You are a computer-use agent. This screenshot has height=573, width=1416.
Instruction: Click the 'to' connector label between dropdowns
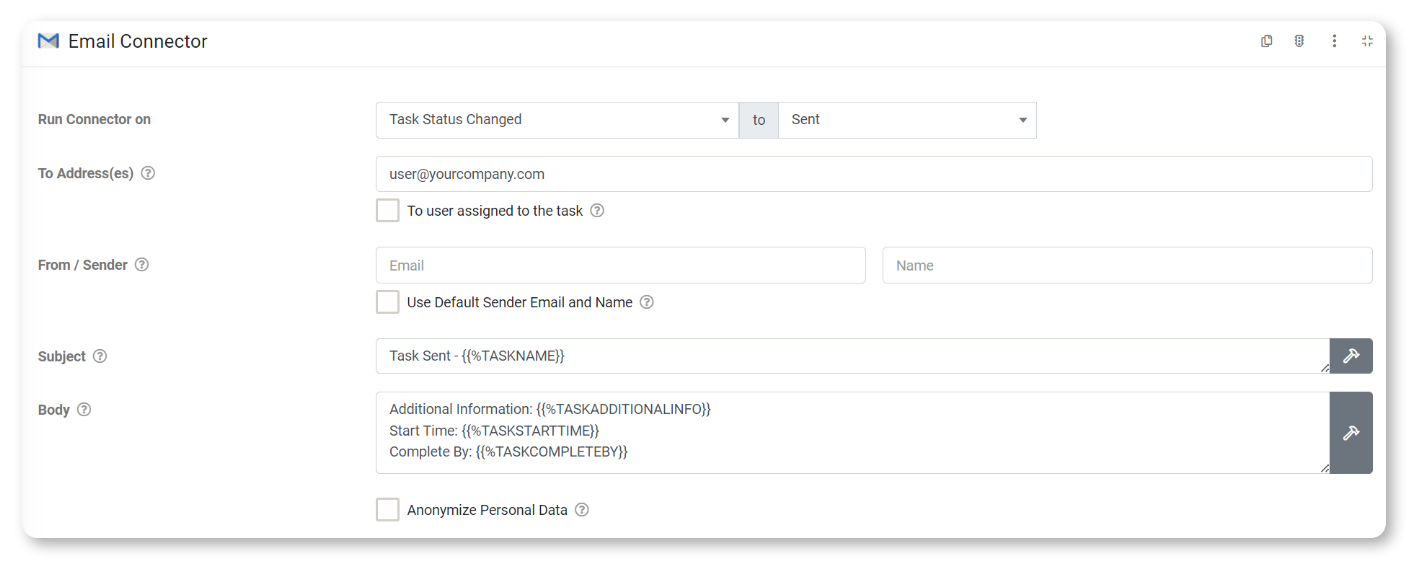[759, 120]
